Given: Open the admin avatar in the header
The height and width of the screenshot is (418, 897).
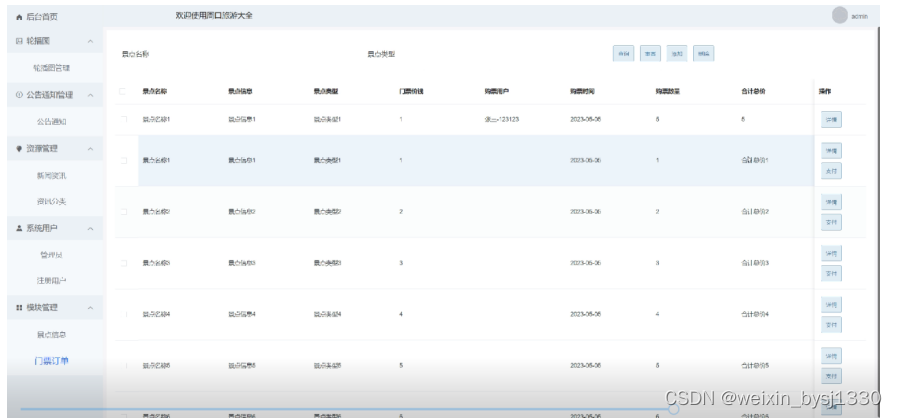Looking at the screenshot, I should [839, 15].
